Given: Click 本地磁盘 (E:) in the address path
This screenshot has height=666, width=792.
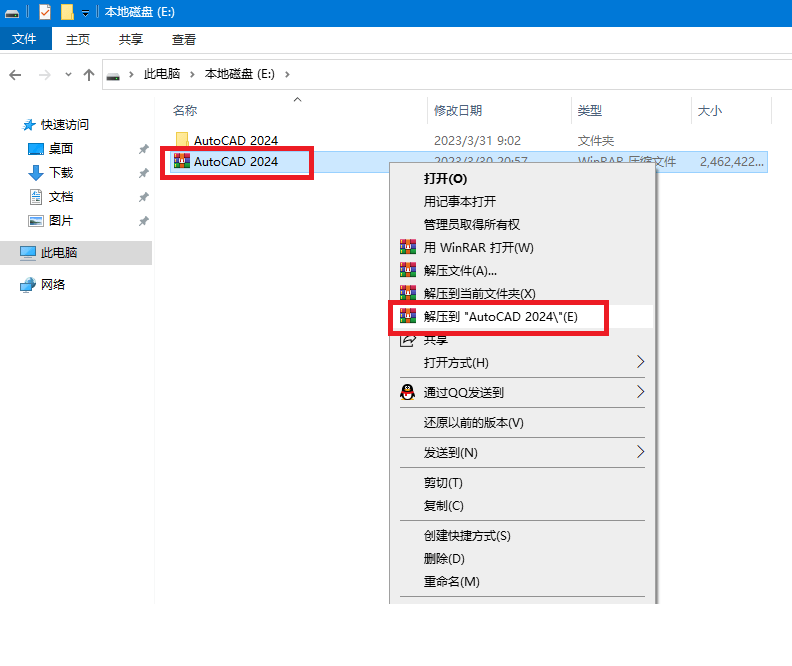Looking at the screenshot, I should [x=239, y=74].
